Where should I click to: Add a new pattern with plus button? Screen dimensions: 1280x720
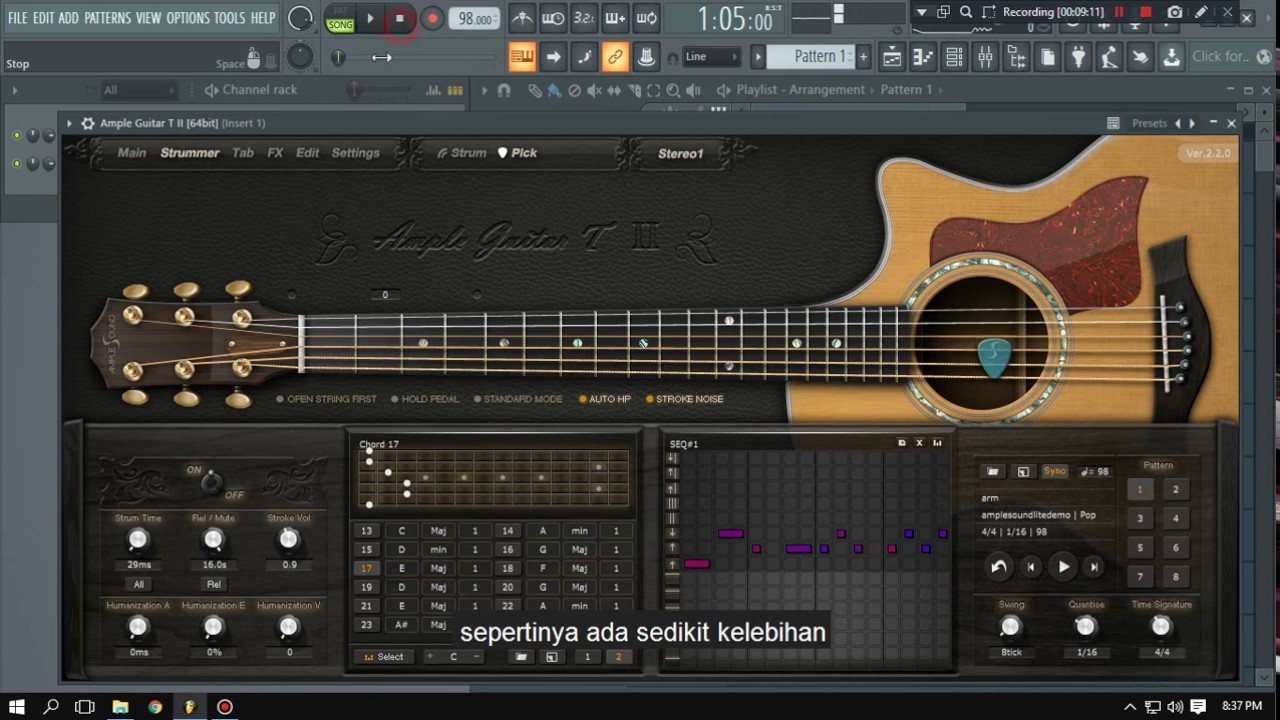(x=863, y=57)
